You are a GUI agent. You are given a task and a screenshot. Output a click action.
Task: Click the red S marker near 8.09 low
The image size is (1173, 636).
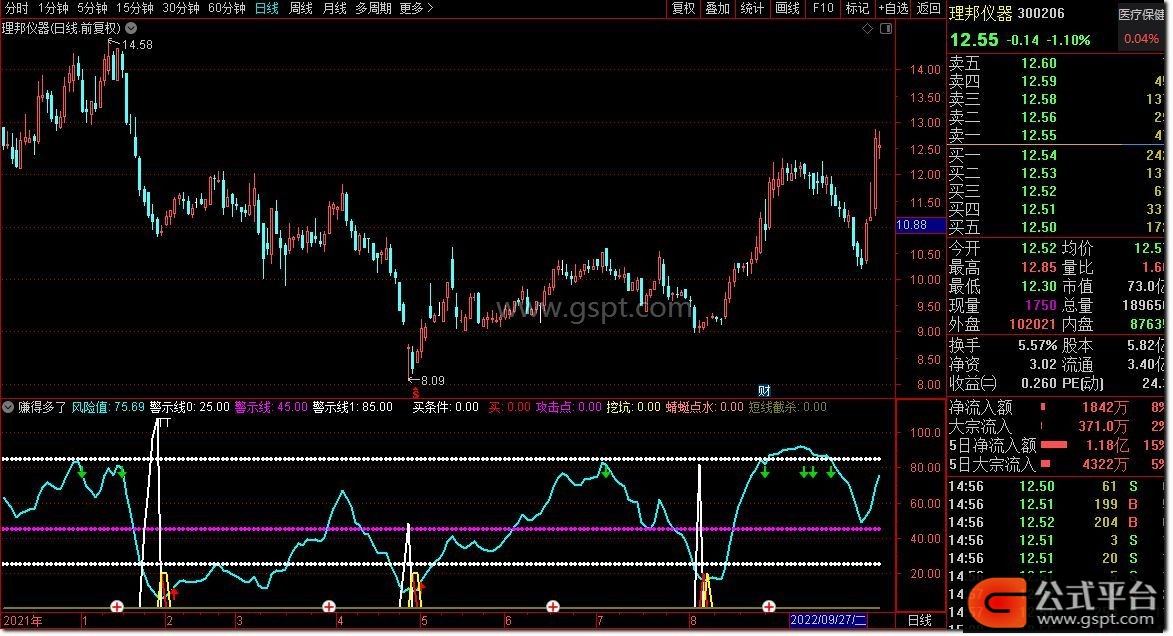point(415,393)
